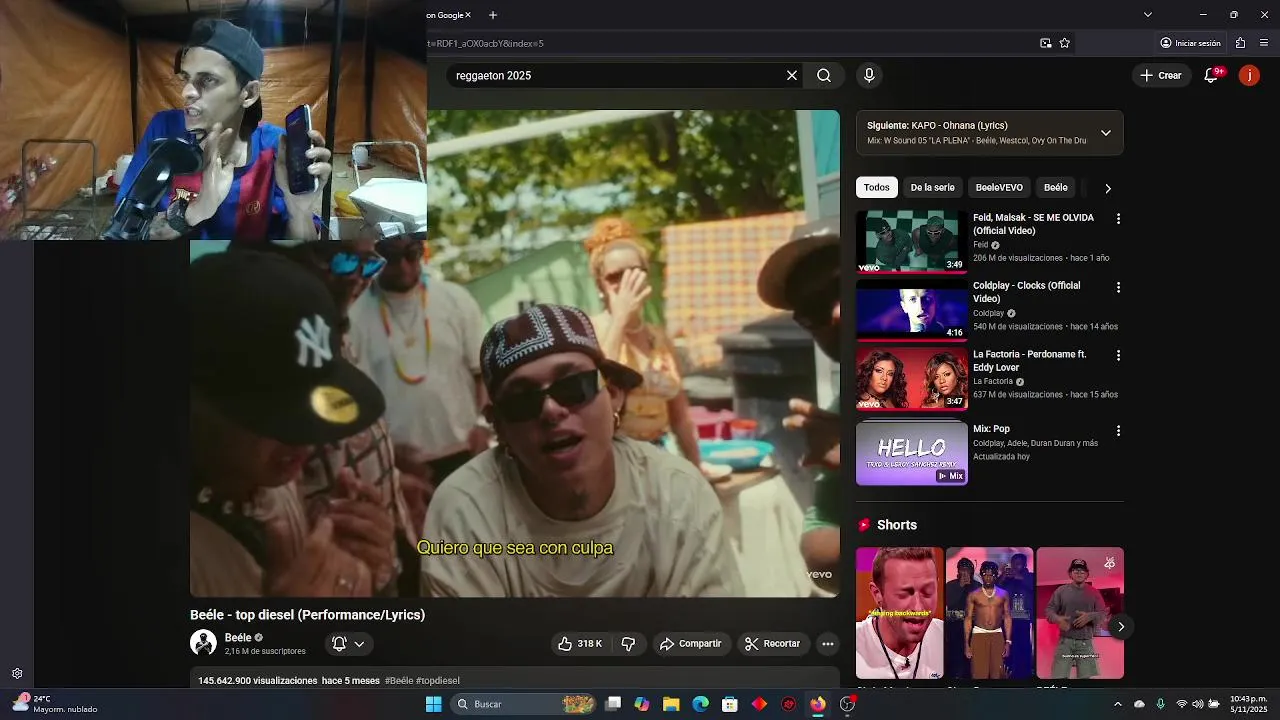The image size is (1280, 720).
Task: Click the browser URL address bar
Action: [730, 43]
